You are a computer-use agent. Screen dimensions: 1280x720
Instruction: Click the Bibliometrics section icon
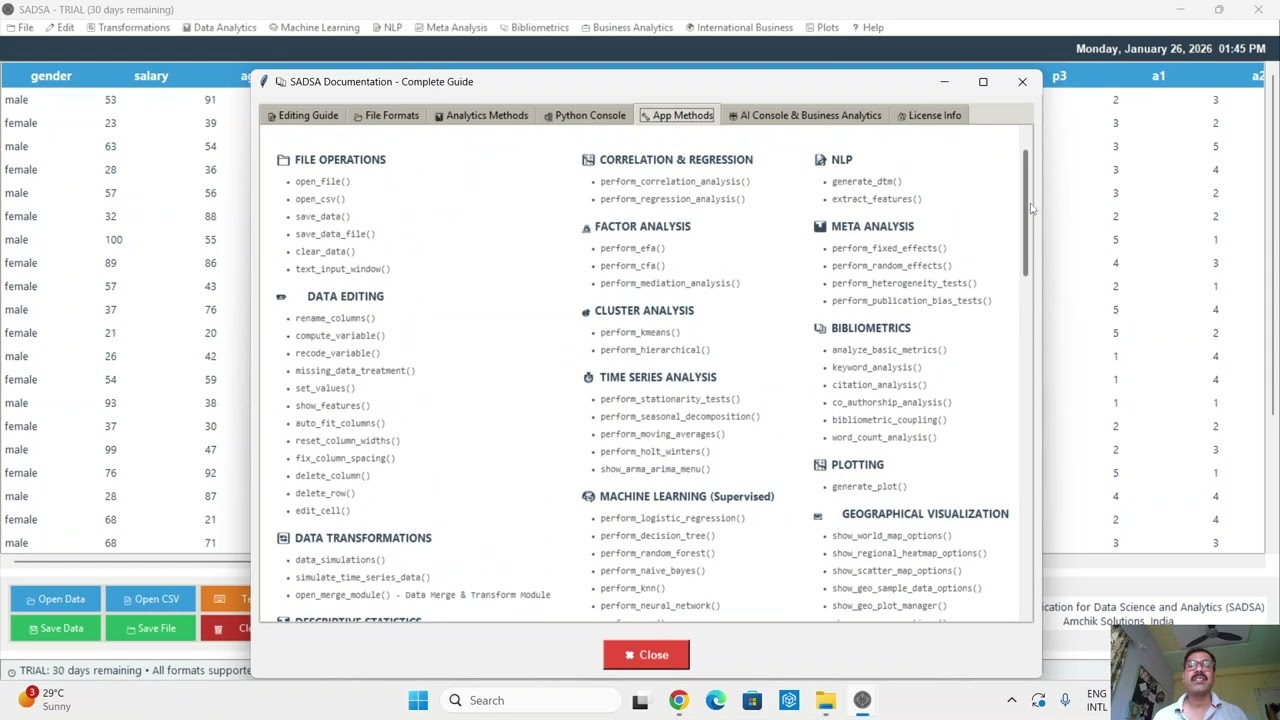tap(820, 328)
